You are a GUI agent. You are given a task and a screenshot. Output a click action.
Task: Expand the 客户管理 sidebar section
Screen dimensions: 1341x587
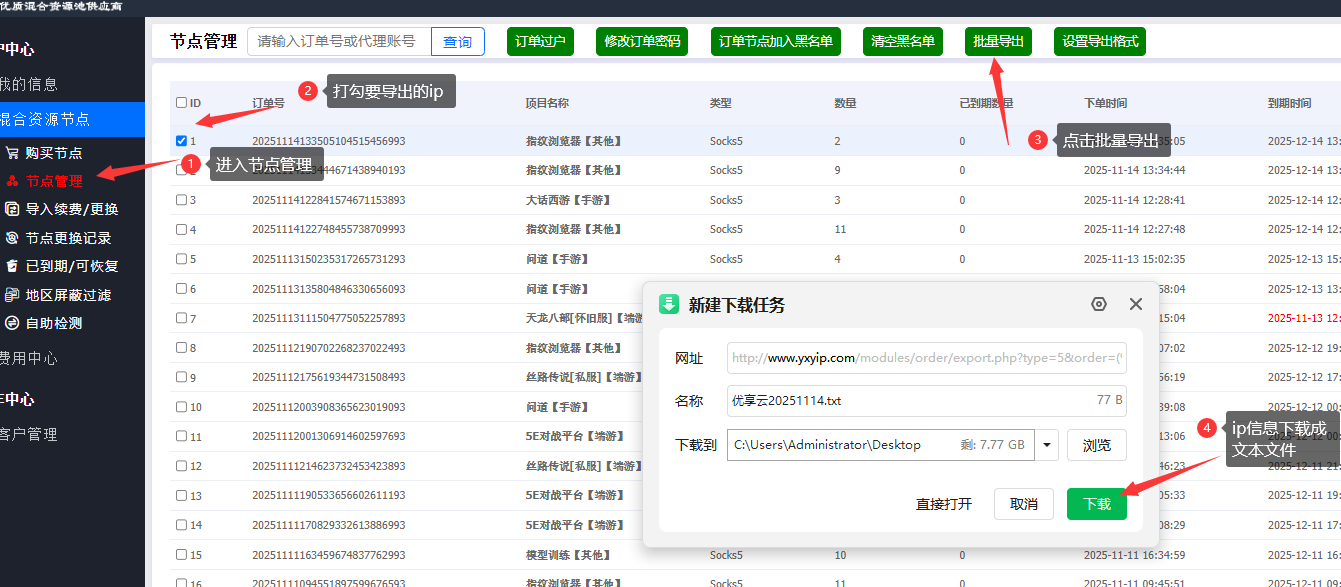pyautogui.click(x=28, y=434)
